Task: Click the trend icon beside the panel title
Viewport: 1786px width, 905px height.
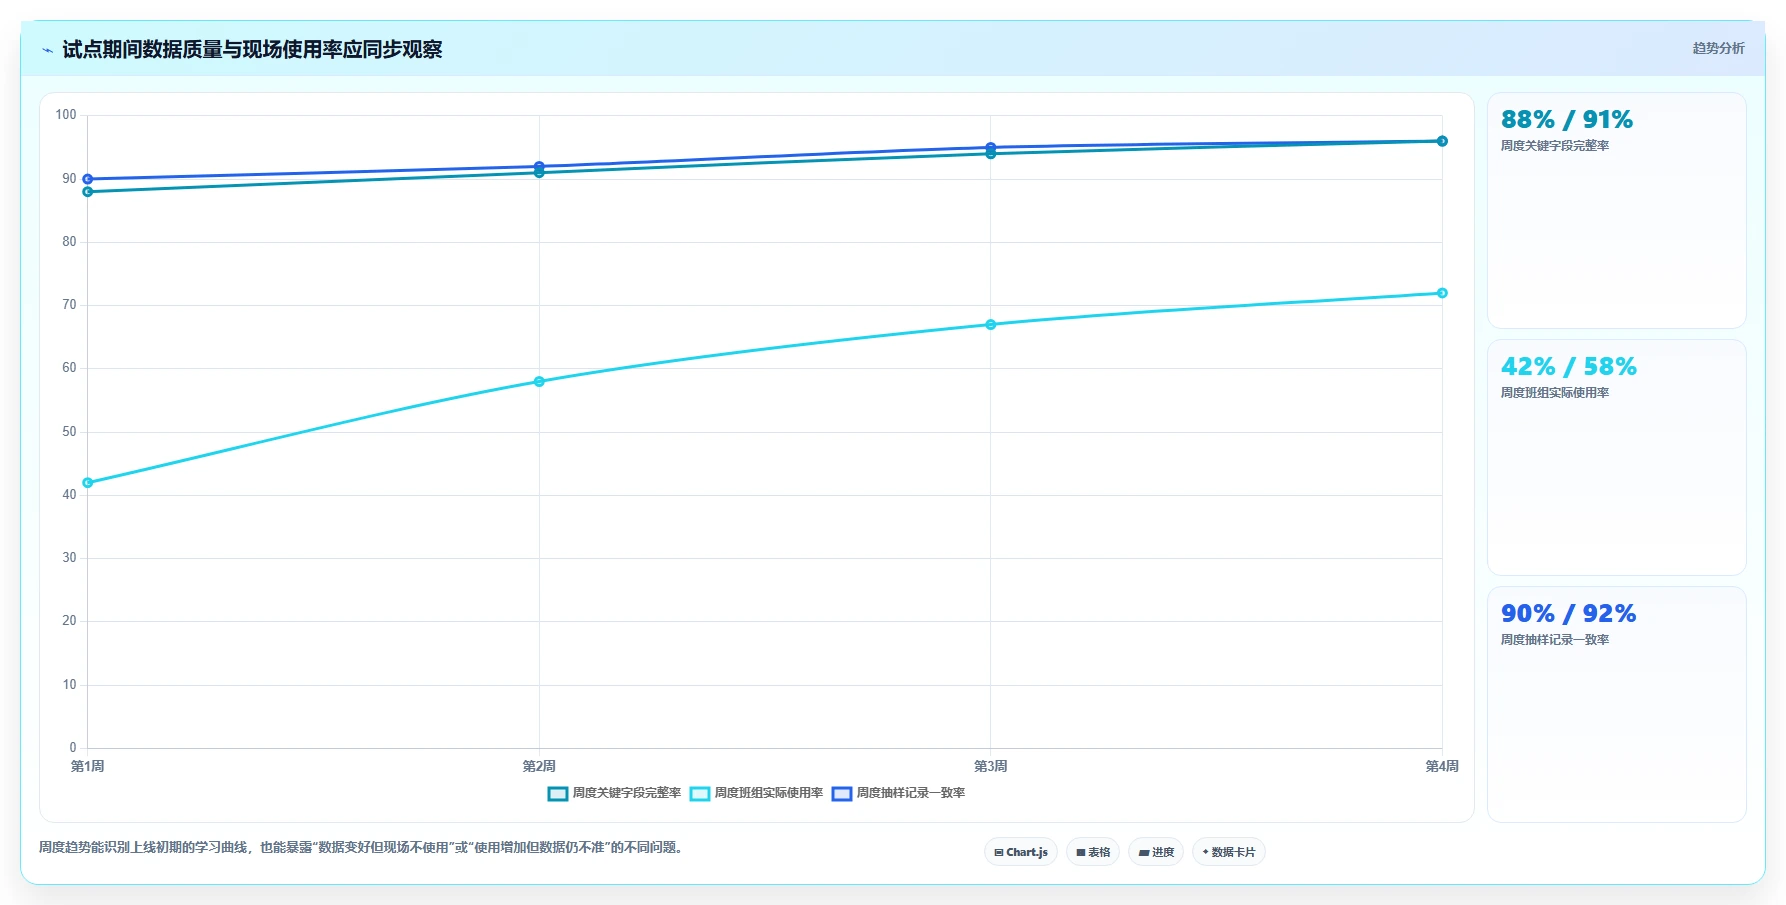Action: coord(47,50)
